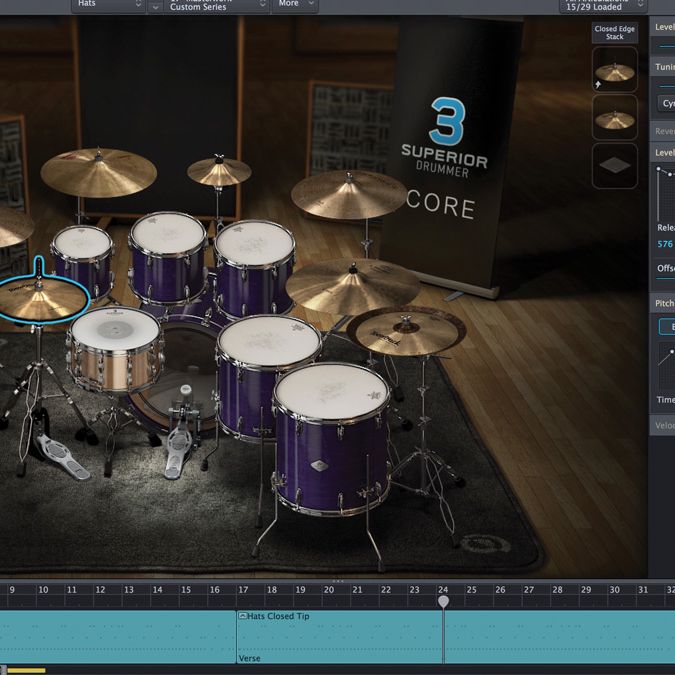Select the ride cymbal above floor toms
Viewport: 675px width, 675px height.
[x=353, y=286]
